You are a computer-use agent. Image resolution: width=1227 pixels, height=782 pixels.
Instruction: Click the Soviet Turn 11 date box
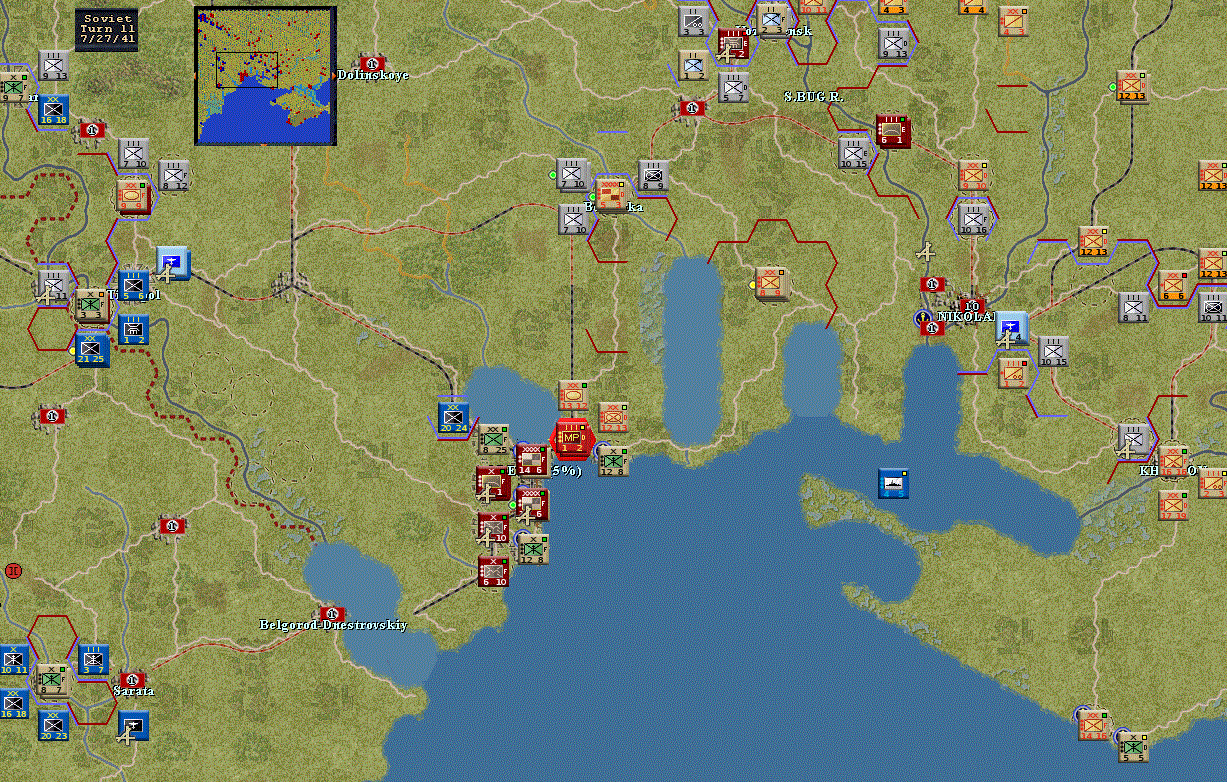point(107,31)
